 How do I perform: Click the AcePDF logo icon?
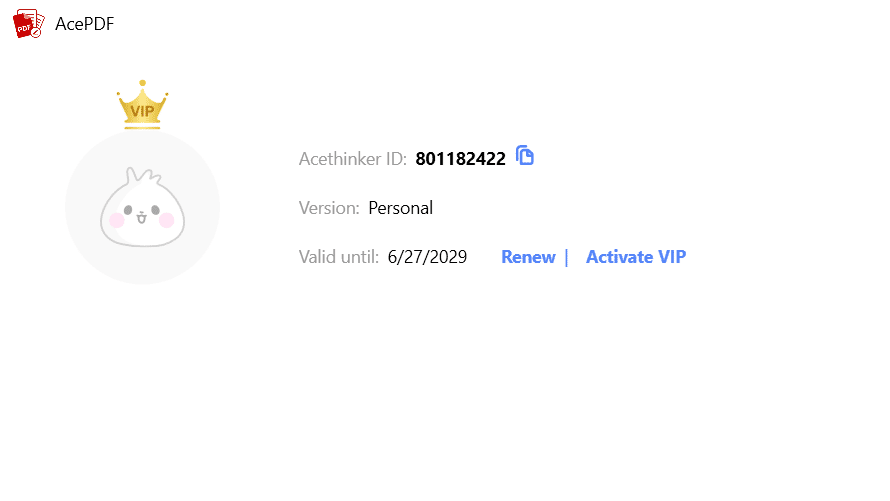click(28, 24)
